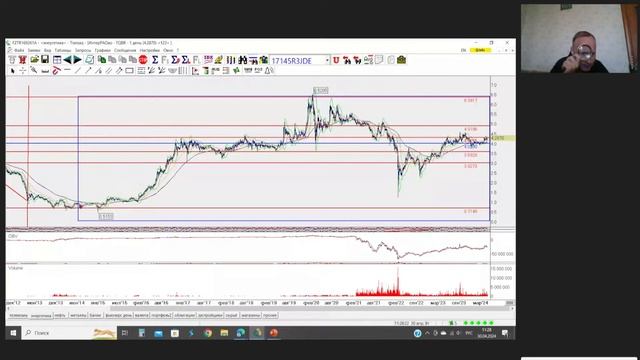The width and height of the screenshot is (640, 360).
Task: Open the Запросы menu
Action: pos(83,50)
